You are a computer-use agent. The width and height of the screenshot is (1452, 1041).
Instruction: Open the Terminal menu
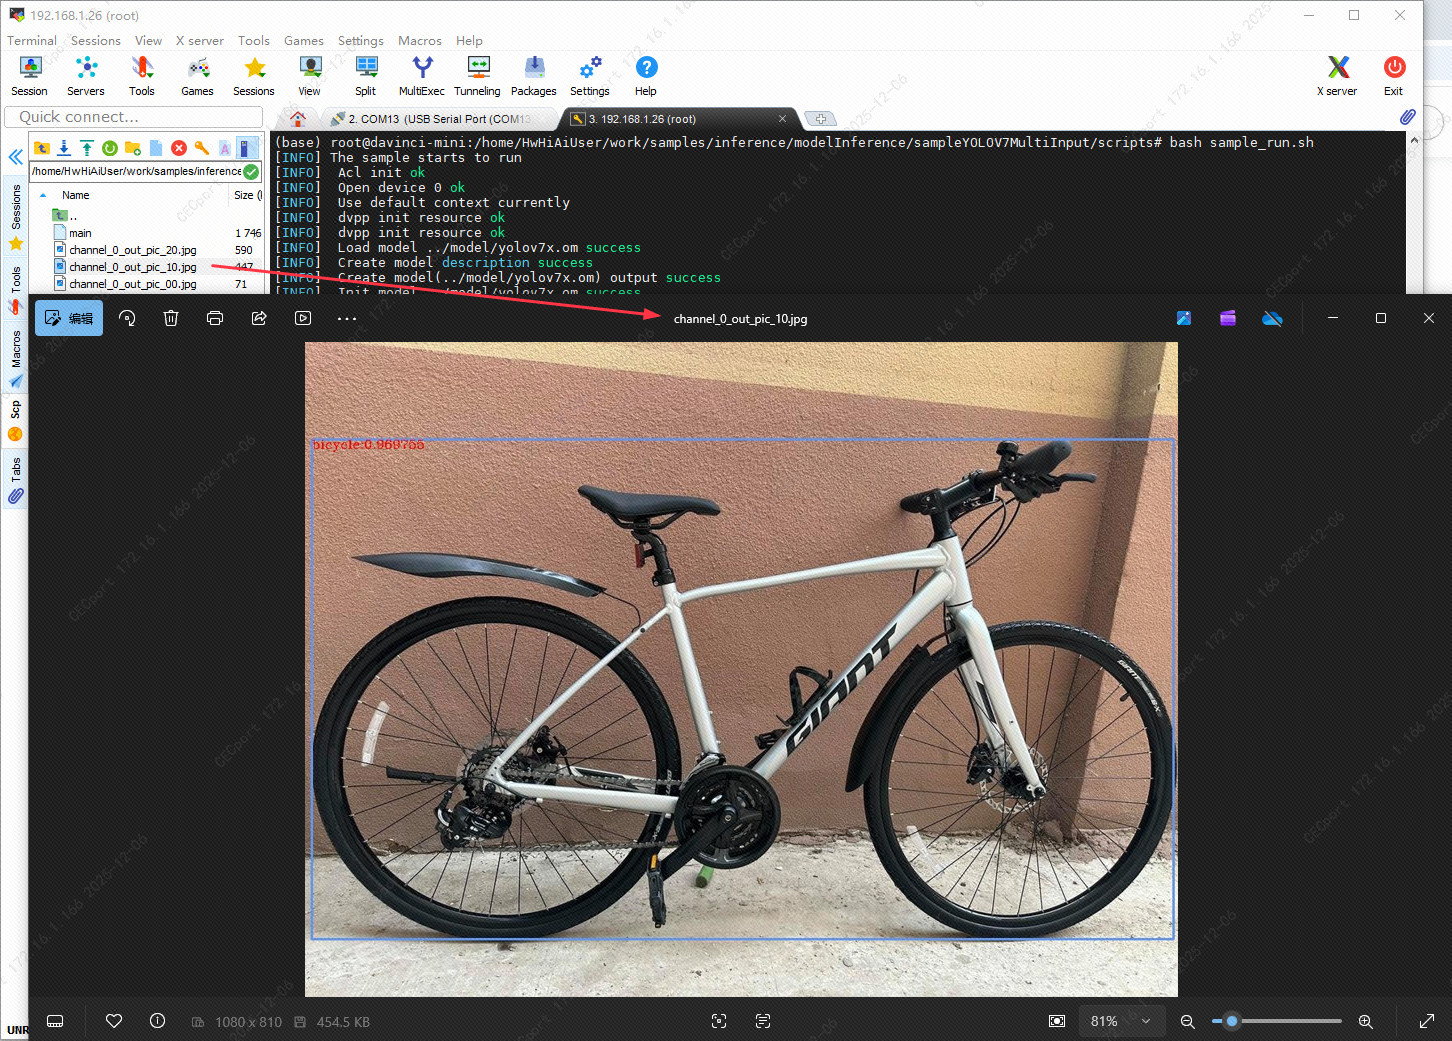click(x=32, y=41)
